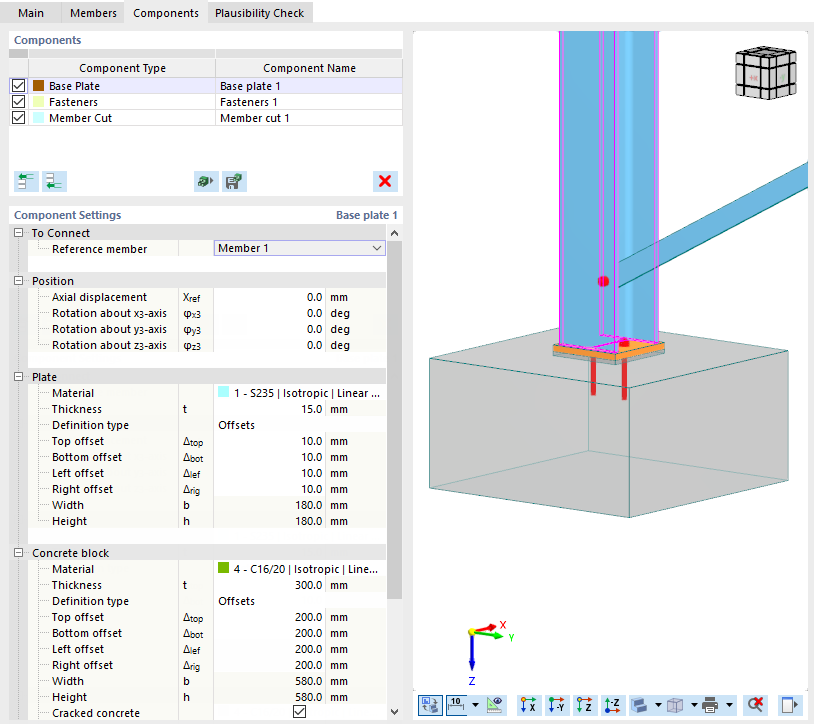Delete selected component using red X icon

[385, 181]
